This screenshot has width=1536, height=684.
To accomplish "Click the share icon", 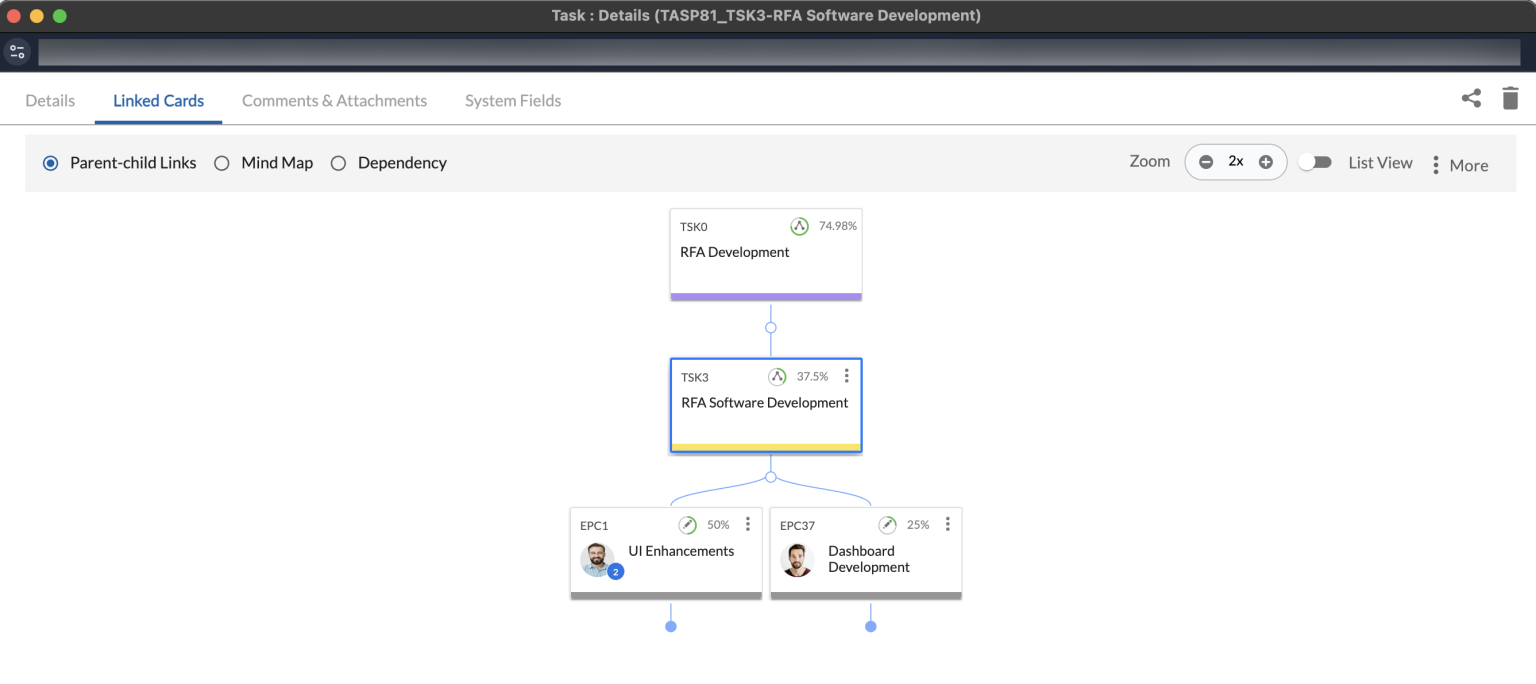I will pyautogui.click(x=1471, y=98).
